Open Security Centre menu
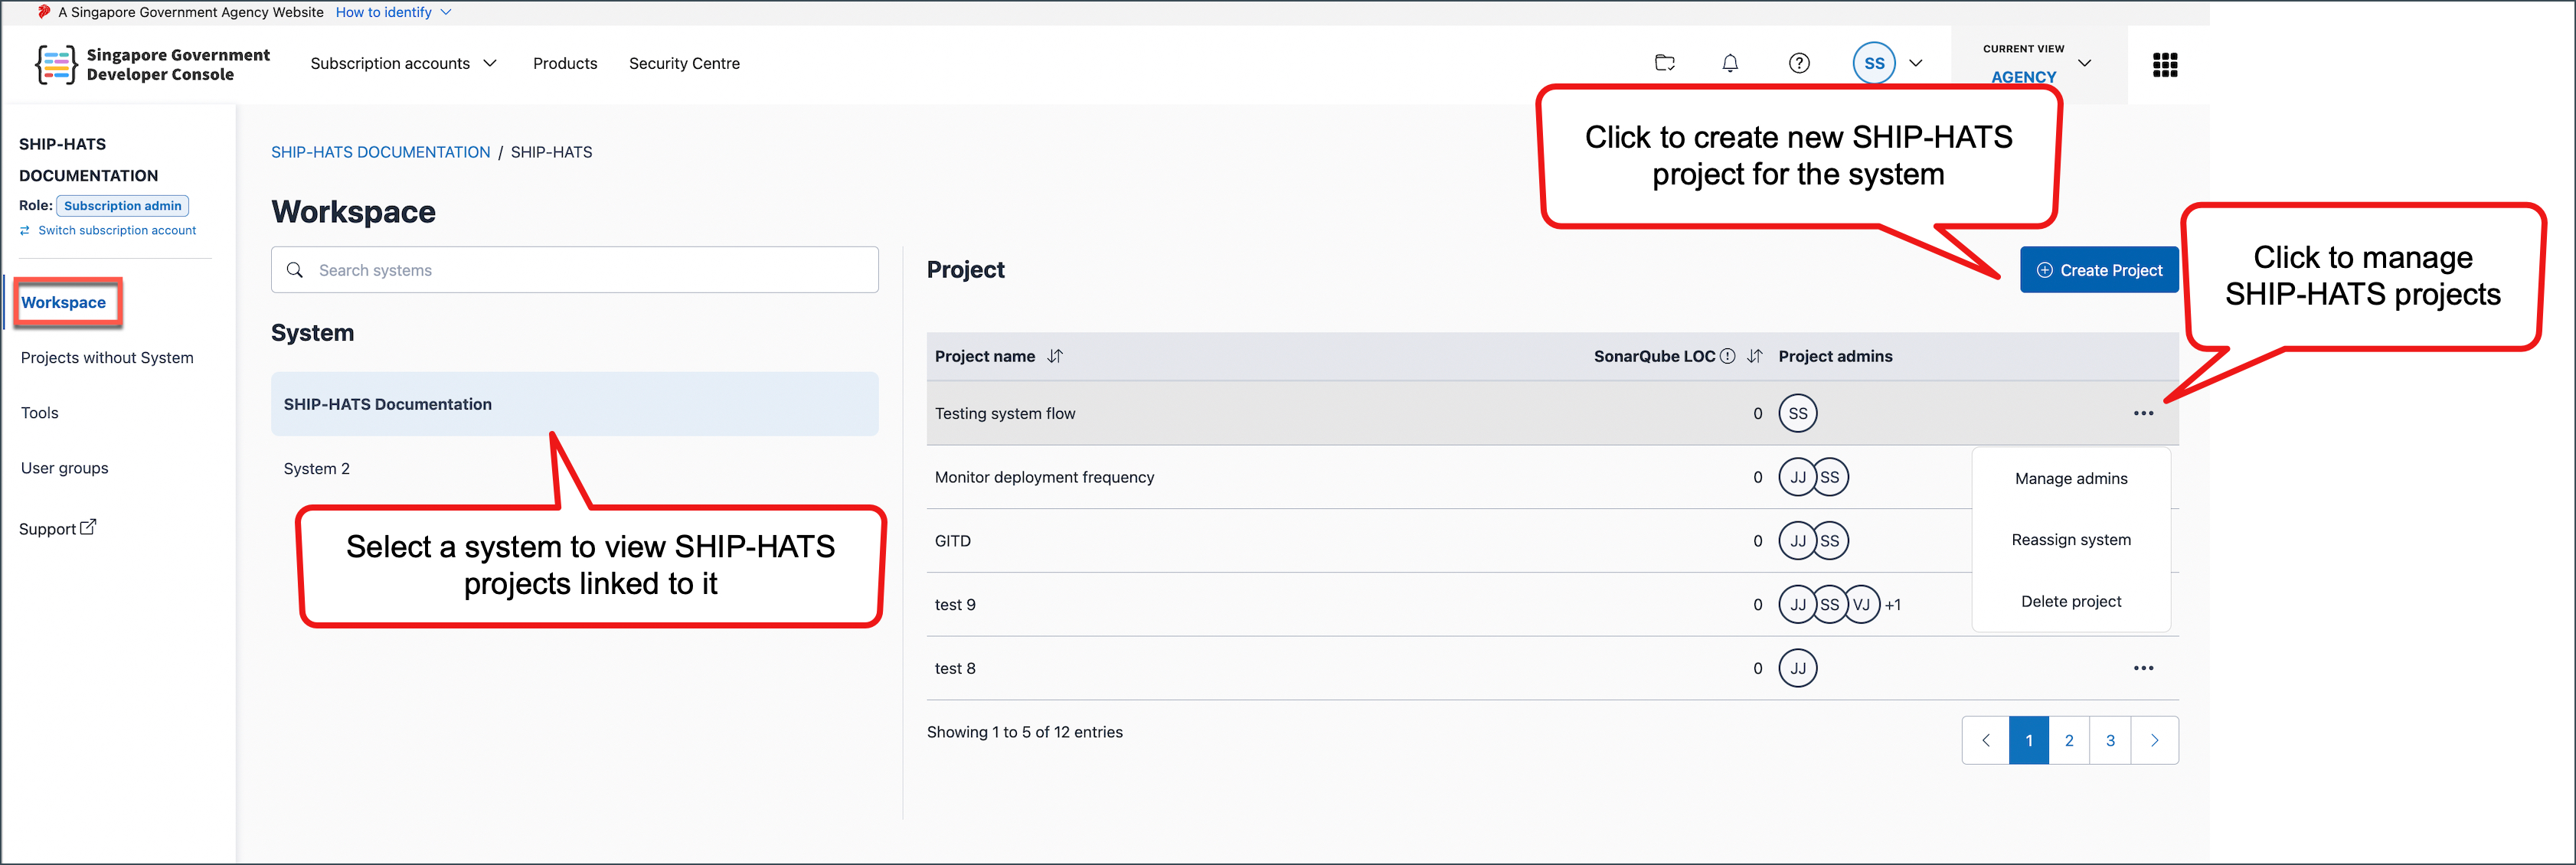This screenshot has height=865, width=2576. pos(684,63)
